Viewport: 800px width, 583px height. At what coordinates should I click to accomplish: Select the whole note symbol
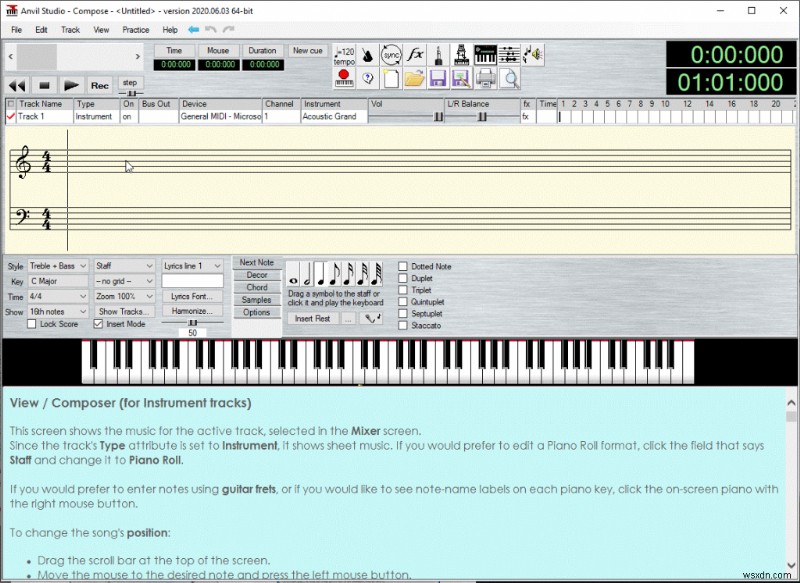pos(293,274)
